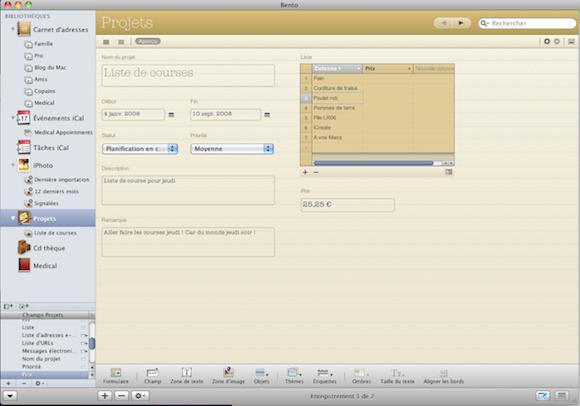Click the Remarque text area
This screenshot has width=580, height=406.
(x=188, y=242)
